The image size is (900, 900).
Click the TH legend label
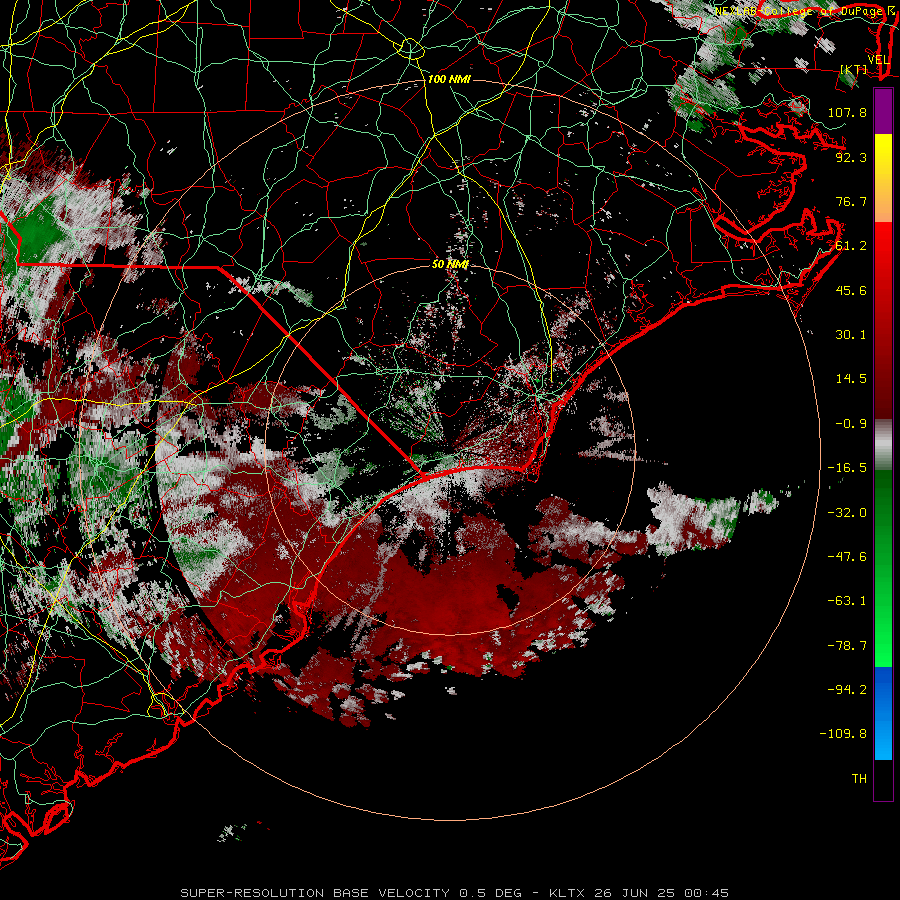click(x=859, y=779)
